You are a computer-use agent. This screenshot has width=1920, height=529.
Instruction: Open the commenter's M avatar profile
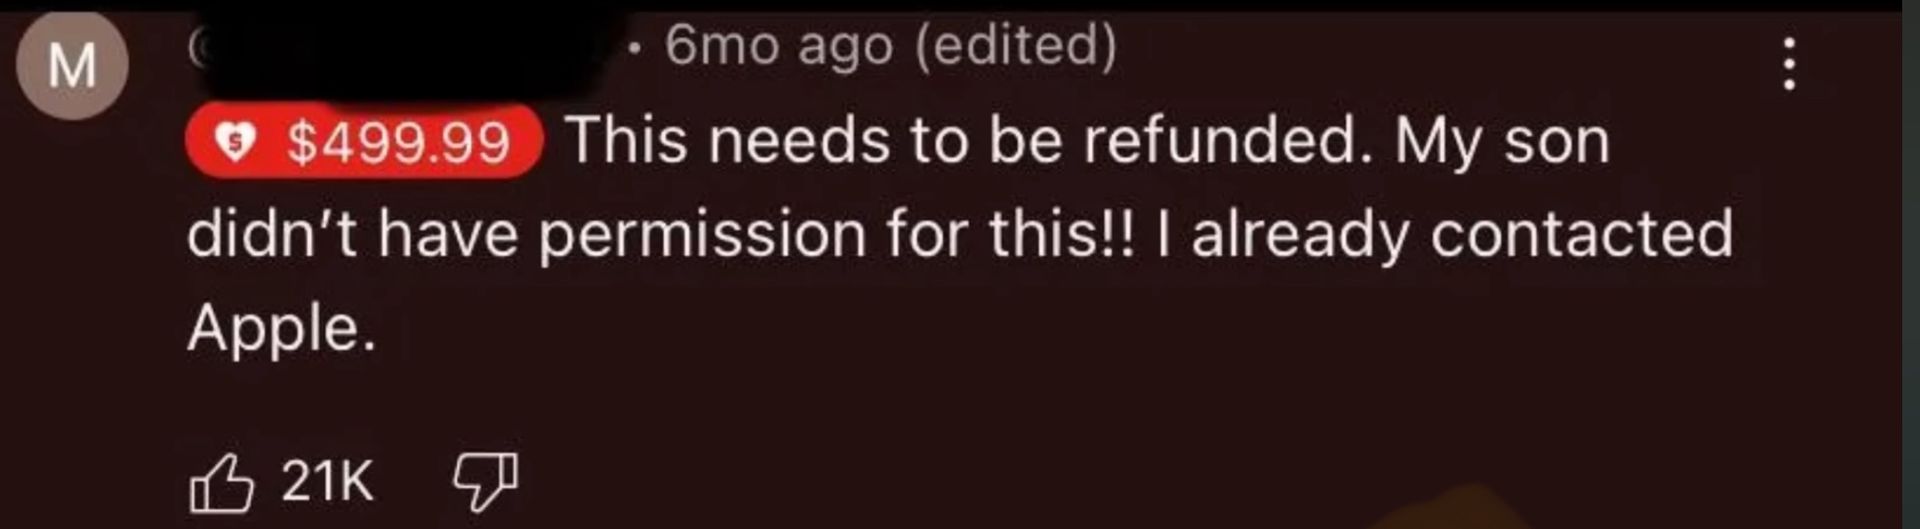72,66
